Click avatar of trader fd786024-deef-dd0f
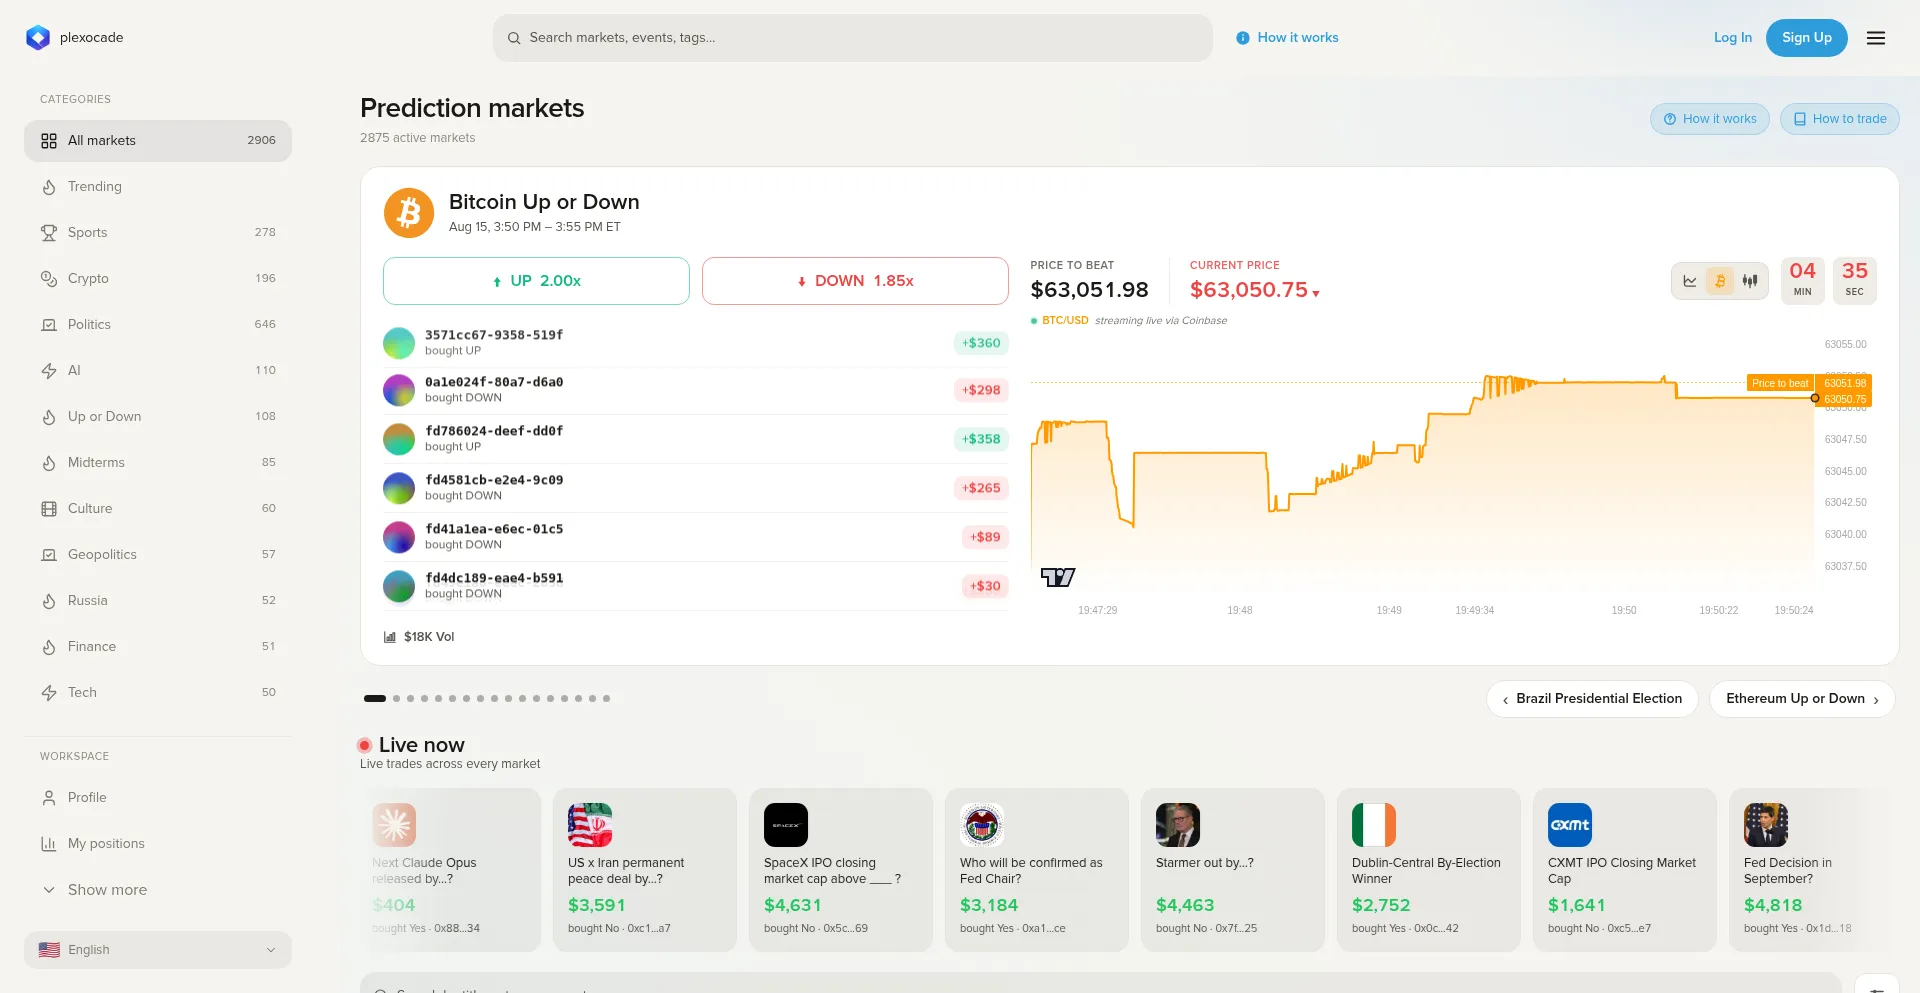The width and height of the screenshot is (1920, 993). coord(399,439)
